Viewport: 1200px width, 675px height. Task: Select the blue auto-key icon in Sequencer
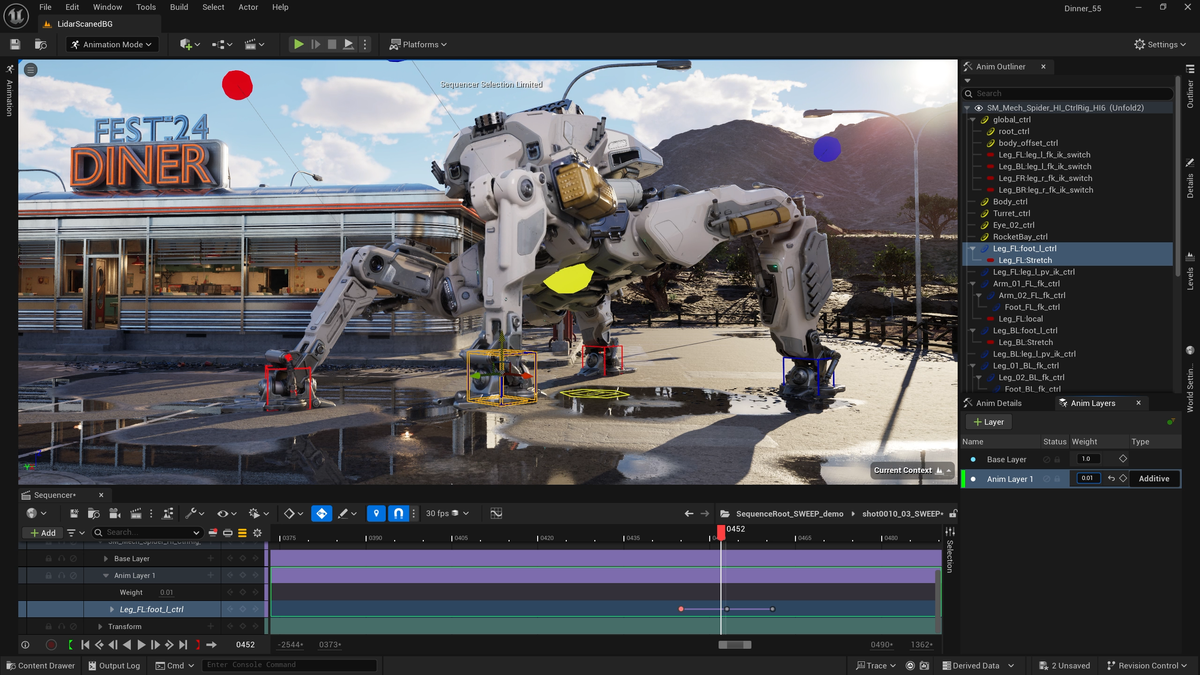pos(322,512)
